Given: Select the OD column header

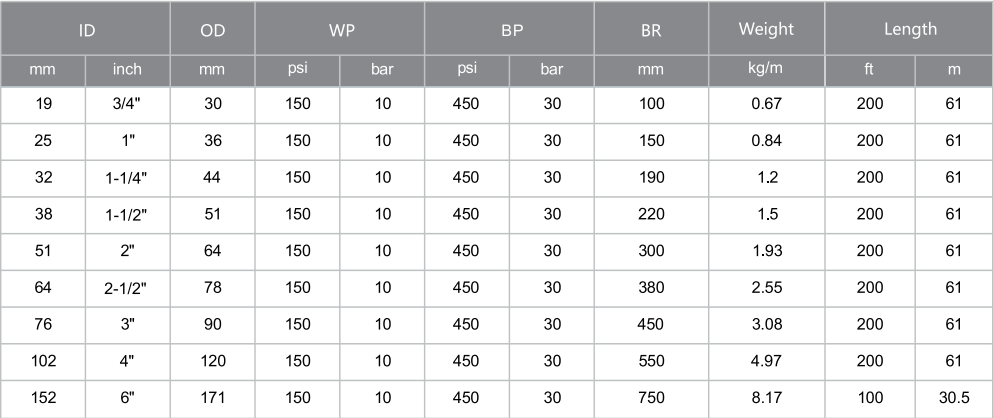Looking at the screenshot, I should [213, 28].
